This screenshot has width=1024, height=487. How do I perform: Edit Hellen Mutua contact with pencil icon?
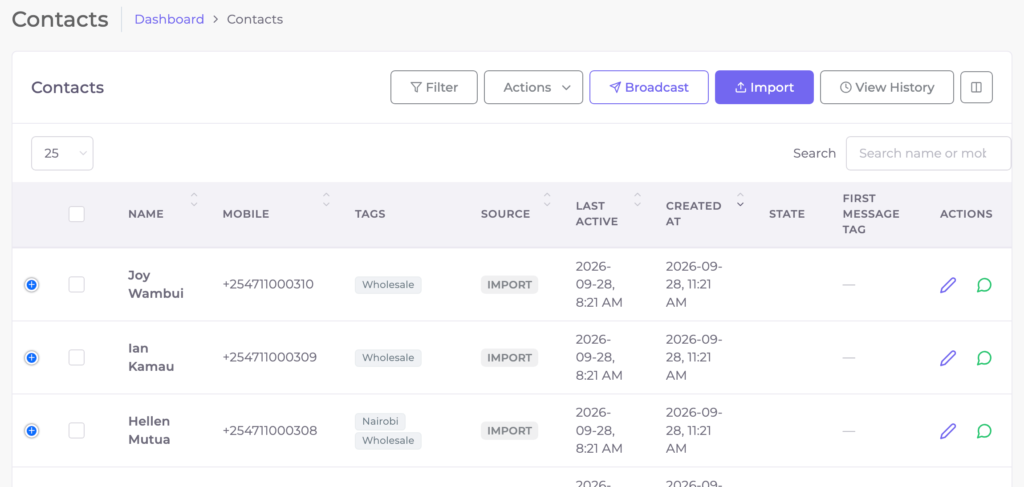pyautogui.click(x=948, y=432)
